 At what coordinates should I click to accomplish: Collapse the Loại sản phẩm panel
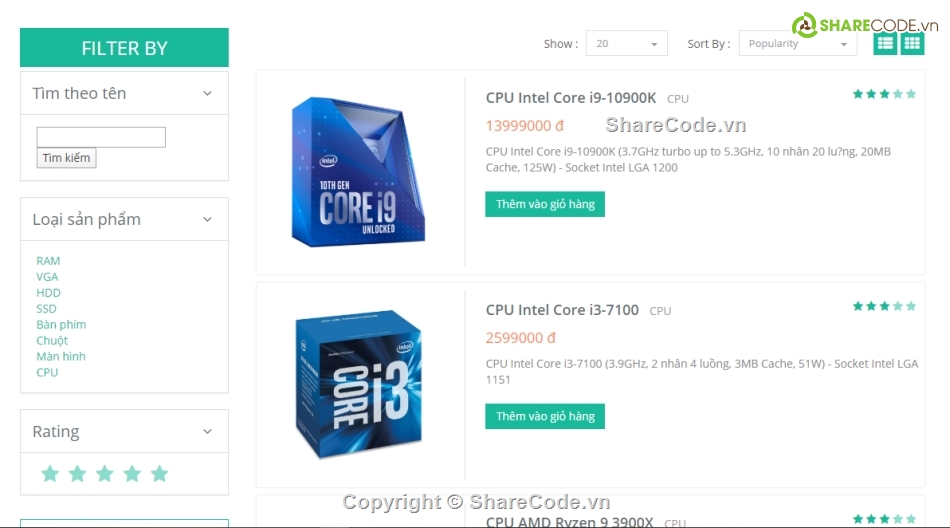[x=207, y=219]
